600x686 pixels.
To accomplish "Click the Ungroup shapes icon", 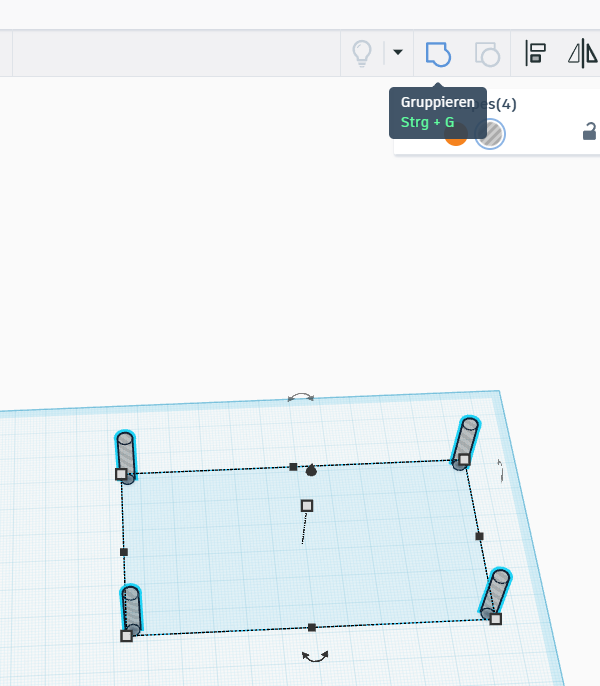I will 488,54.
